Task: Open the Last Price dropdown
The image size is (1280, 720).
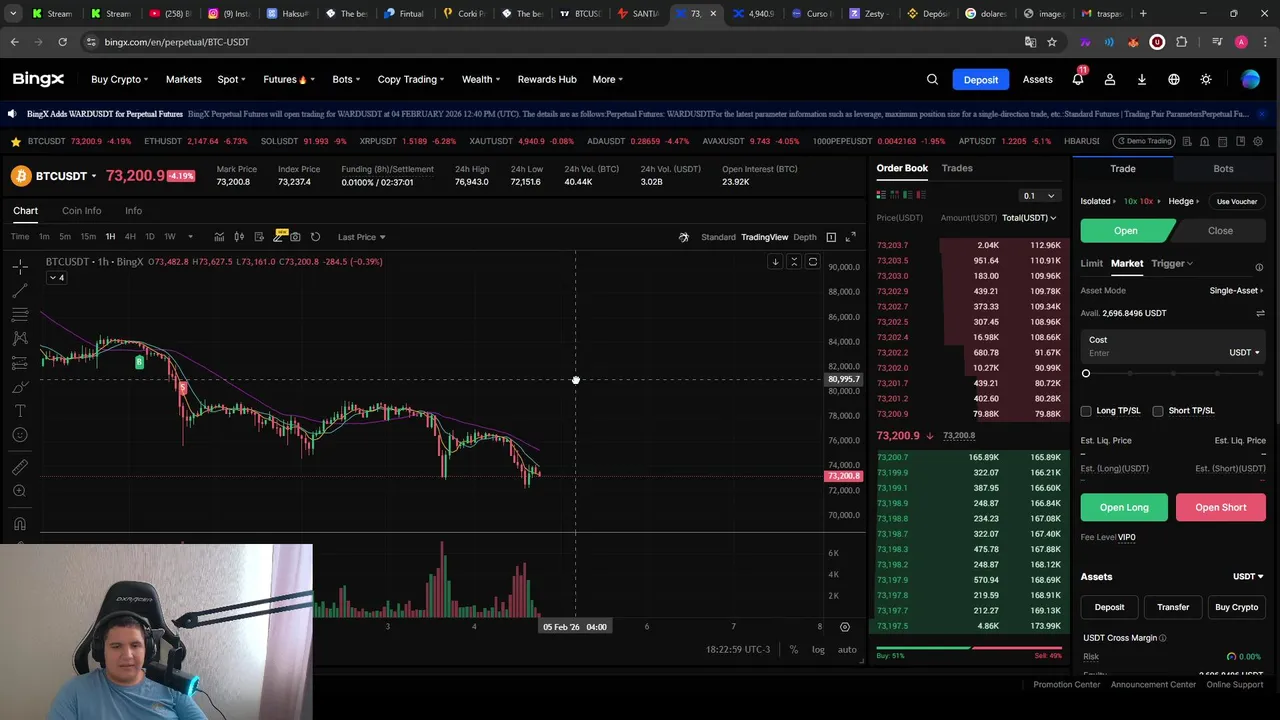Action: [x=361, y=237]
